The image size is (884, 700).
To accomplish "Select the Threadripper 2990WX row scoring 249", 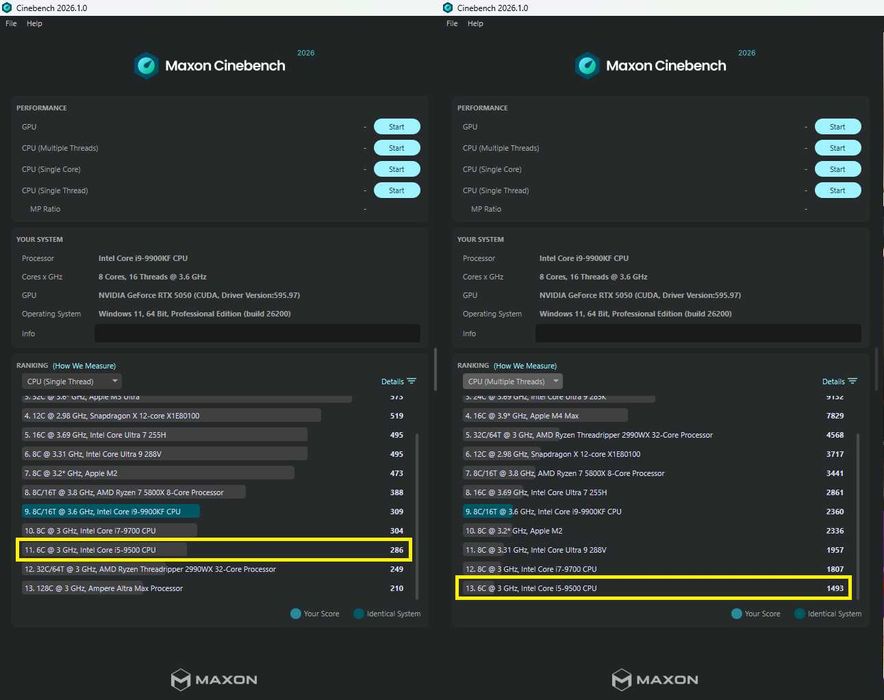I will tap(215, 569).
